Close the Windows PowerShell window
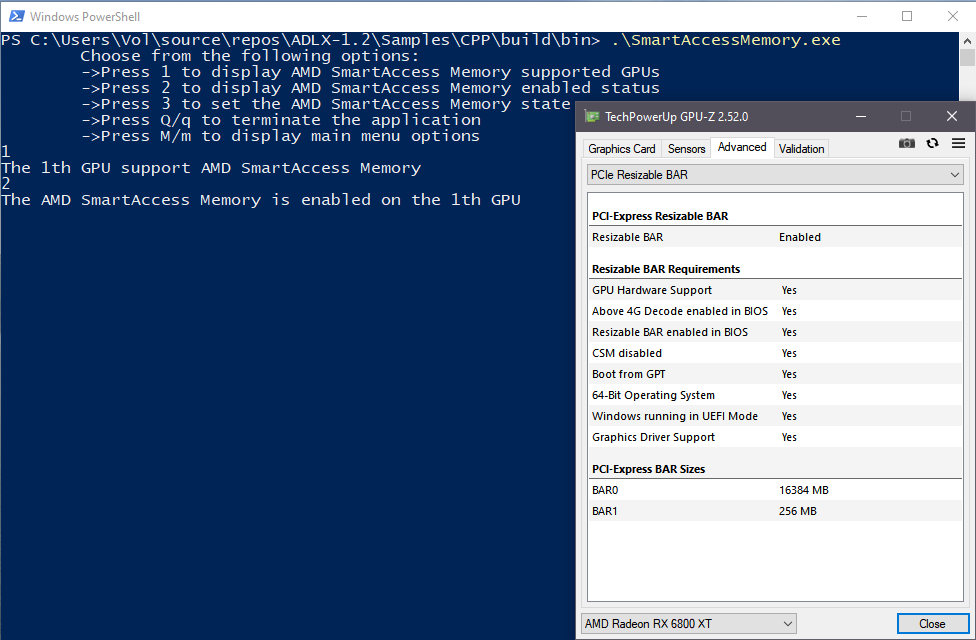 pyautogui.click(x=952, y=16)
